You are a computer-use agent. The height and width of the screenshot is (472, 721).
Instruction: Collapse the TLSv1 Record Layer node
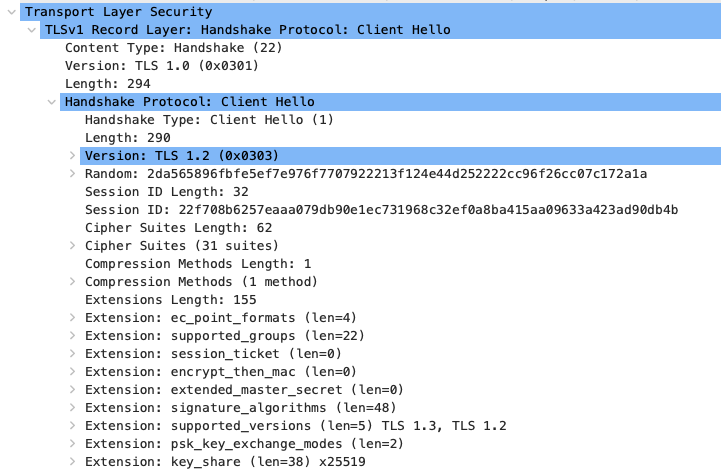point(31,30)
